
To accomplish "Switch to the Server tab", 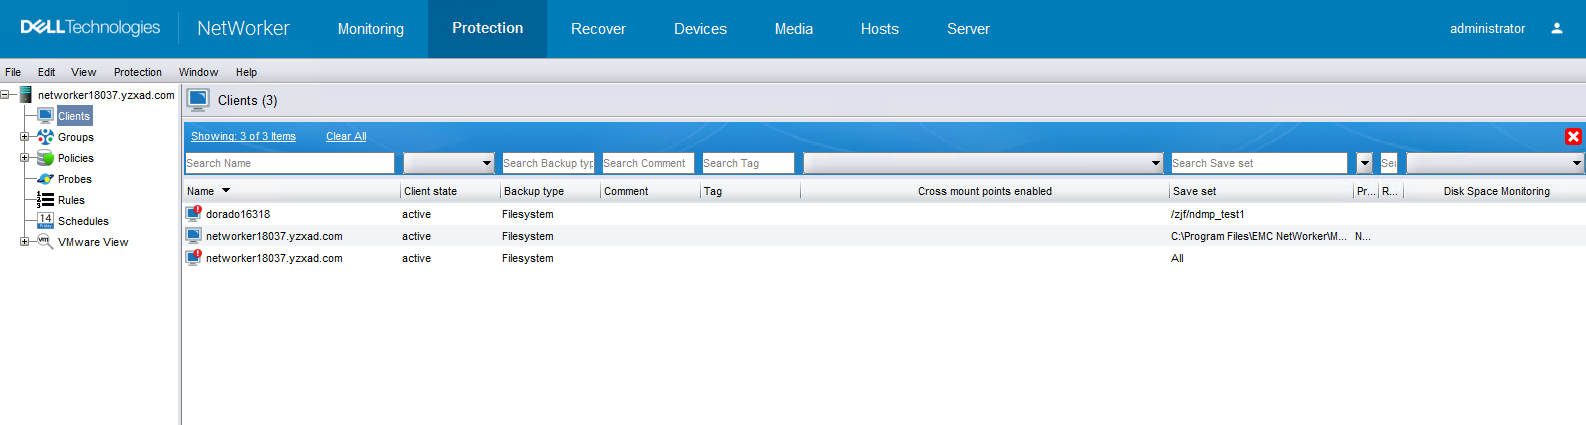I will (968, 29).
